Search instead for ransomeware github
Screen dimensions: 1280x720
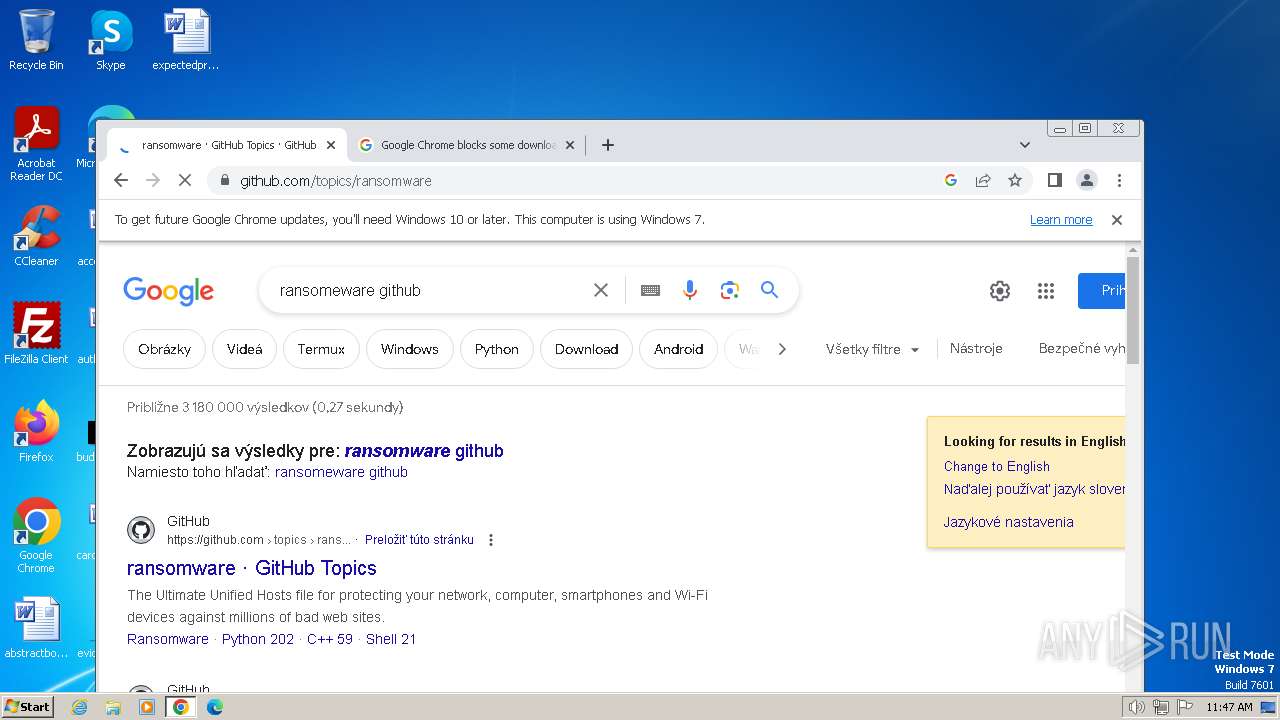tap(341, 472)
